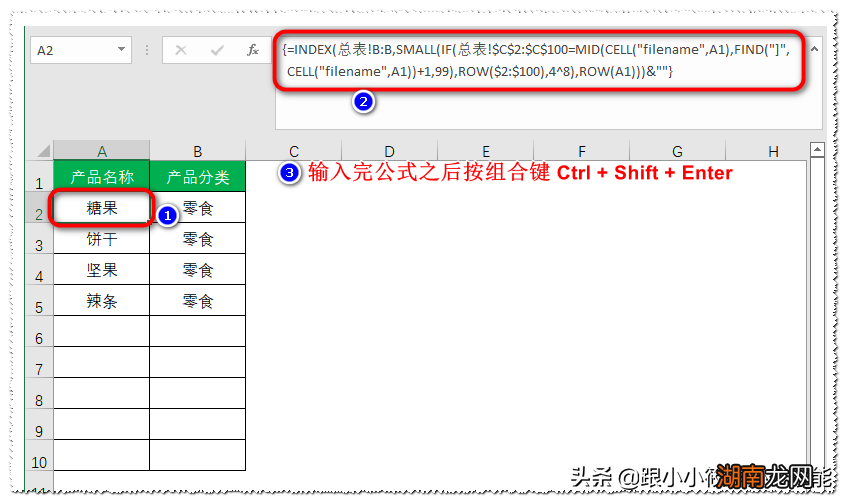Select column F header

pyautogui.click(x=581, y=151)
